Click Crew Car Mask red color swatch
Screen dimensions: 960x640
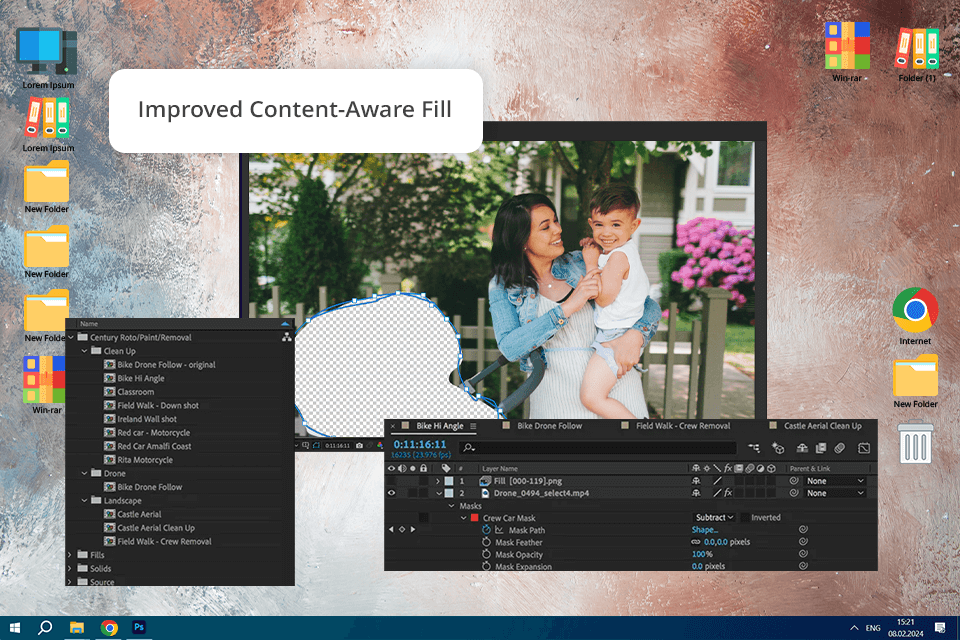pos(474,518)
